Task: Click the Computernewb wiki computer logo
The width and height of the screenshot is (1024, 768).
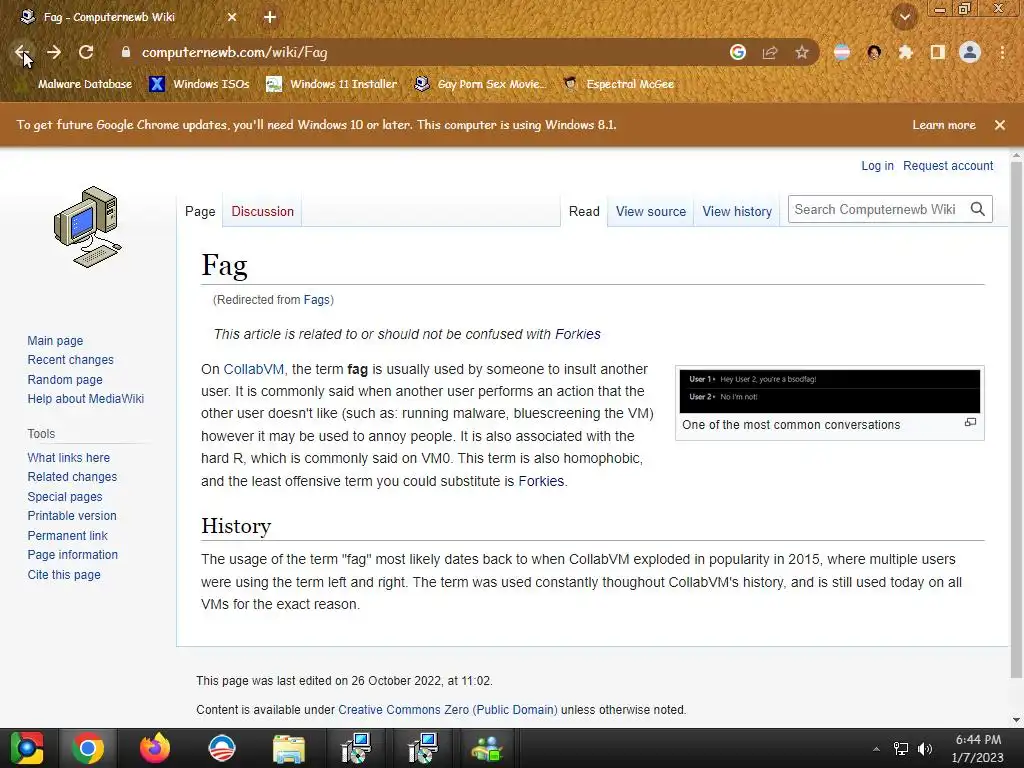Action: pyautogui.click(x=88, y=227)
